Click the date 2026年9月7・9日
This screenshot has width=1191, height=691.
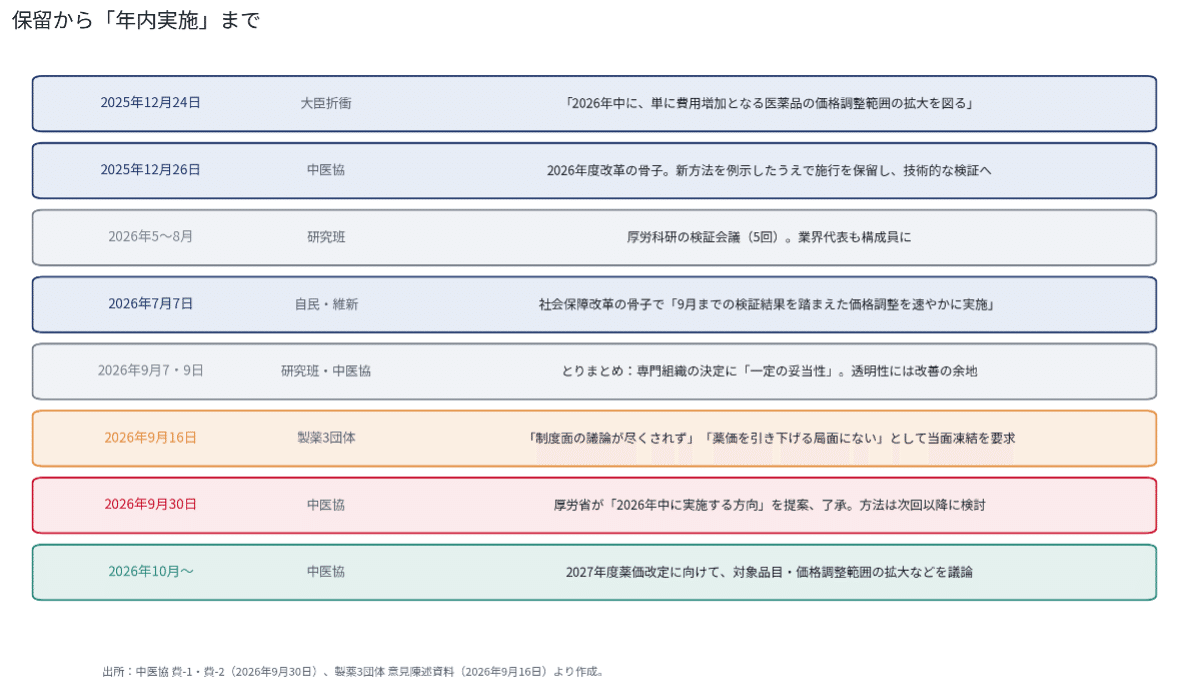click(150, 371)
